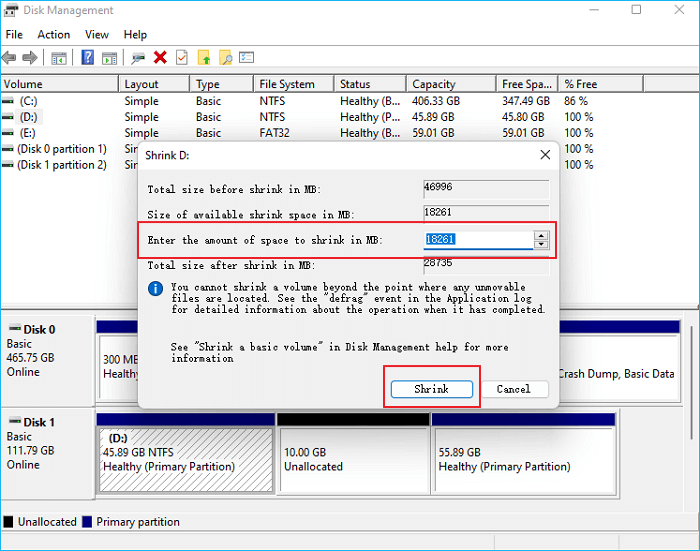
Task: Sort by the Type column header
Action: point(222,84)
